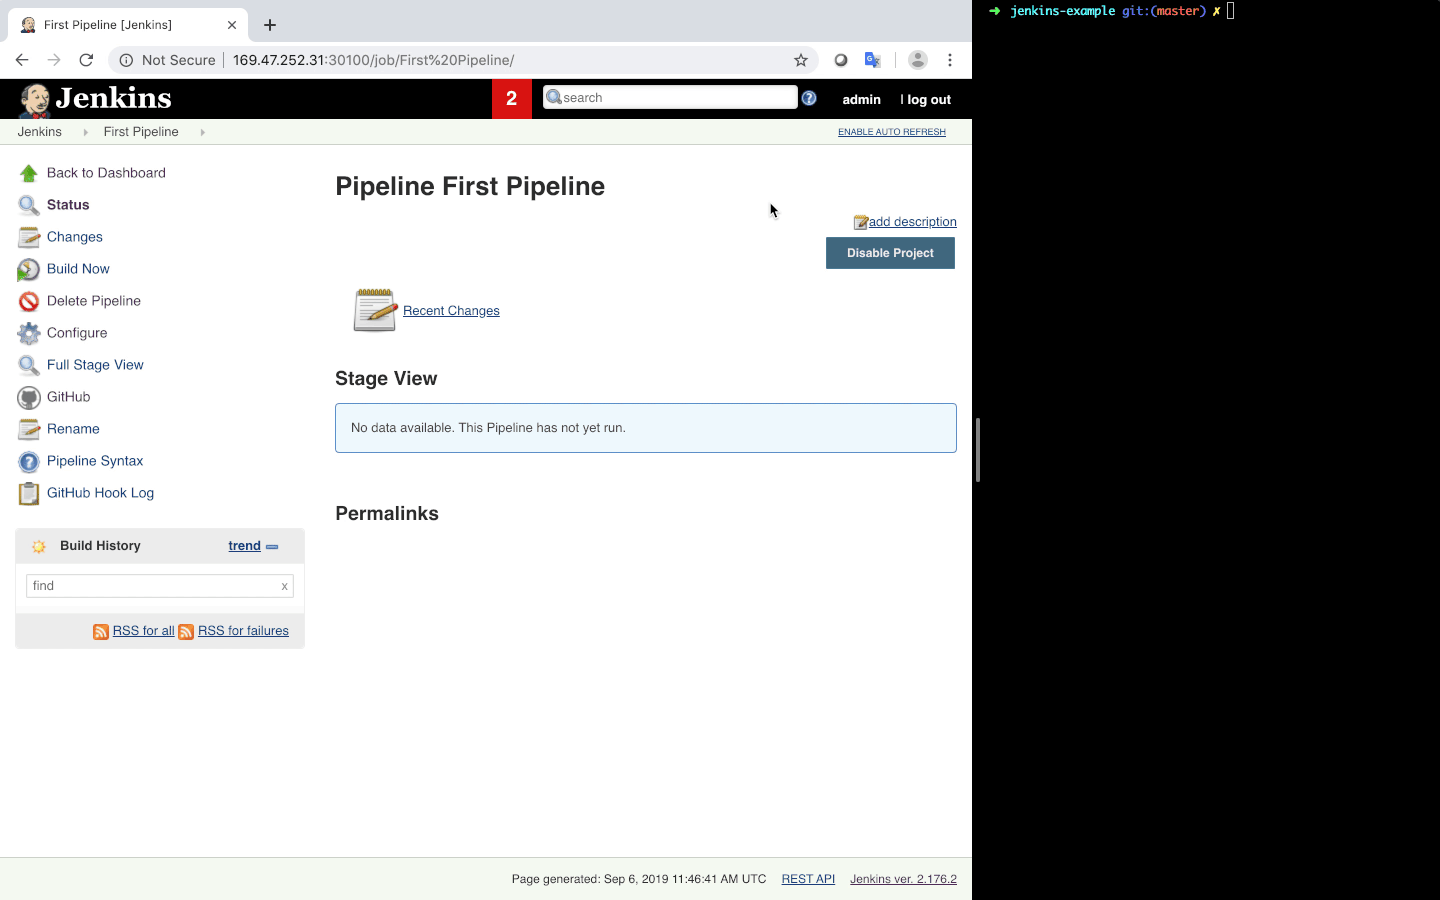1440x900 pixels.
Task: Open the Status sidebar item
Action: (x=68, y=205)
